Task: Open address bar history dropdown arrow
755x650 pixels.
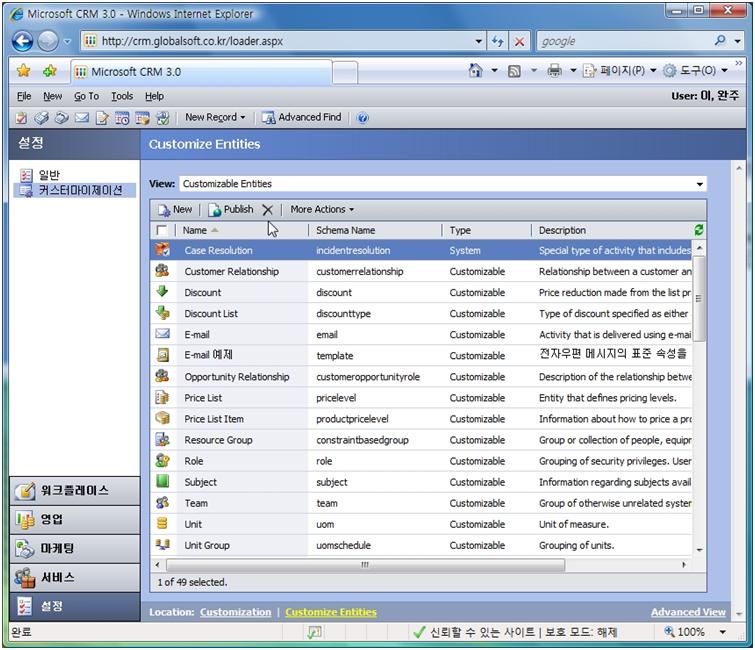Action: pyautogui.click(x=479, y=41)
